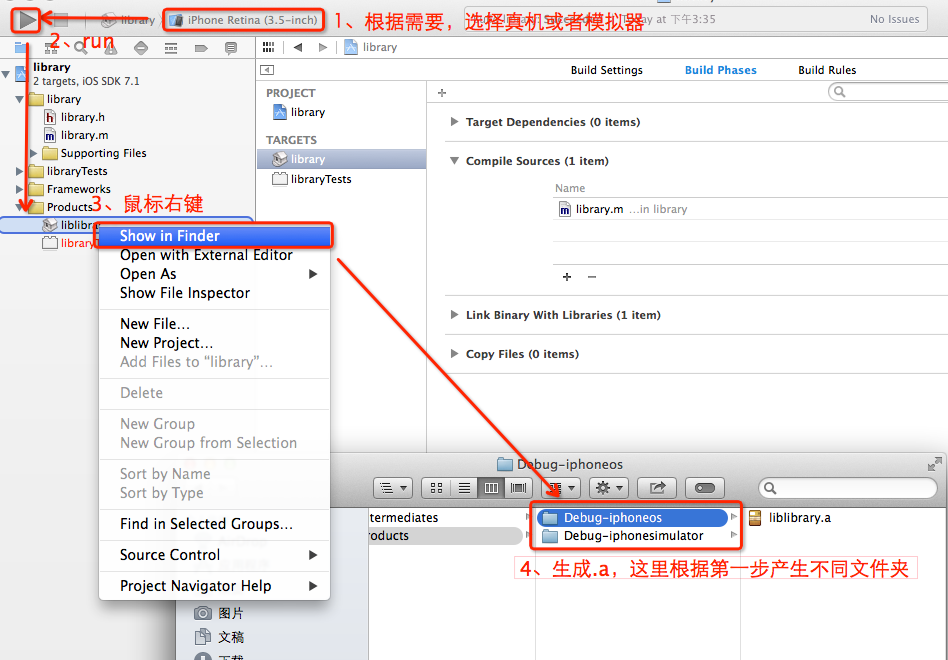Switch Finder to list view

click(x=463, y=488)
